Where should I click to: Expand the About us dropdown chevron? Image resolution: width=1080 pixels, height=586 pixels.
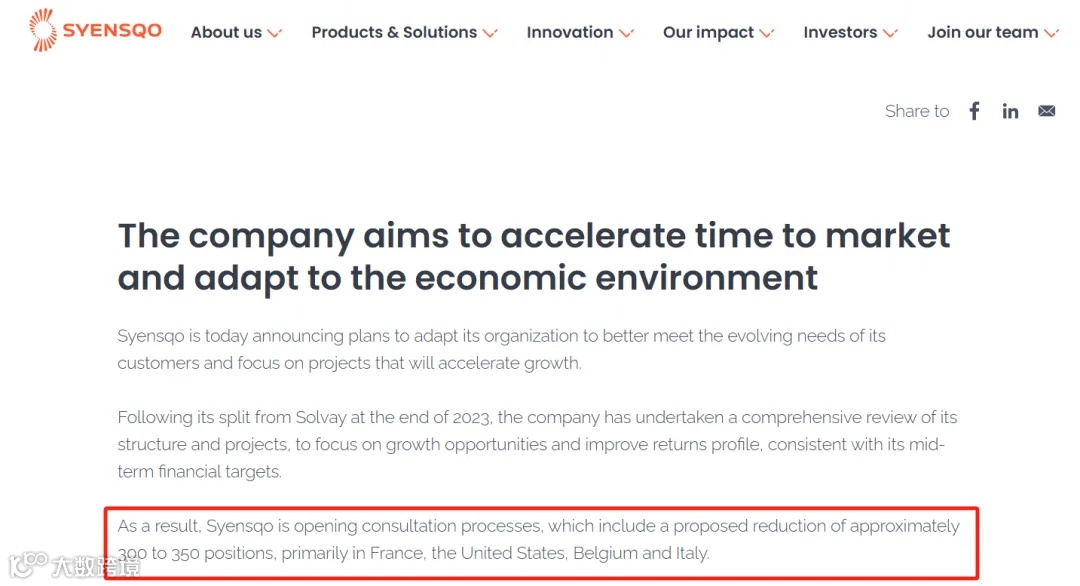[275, 33]
